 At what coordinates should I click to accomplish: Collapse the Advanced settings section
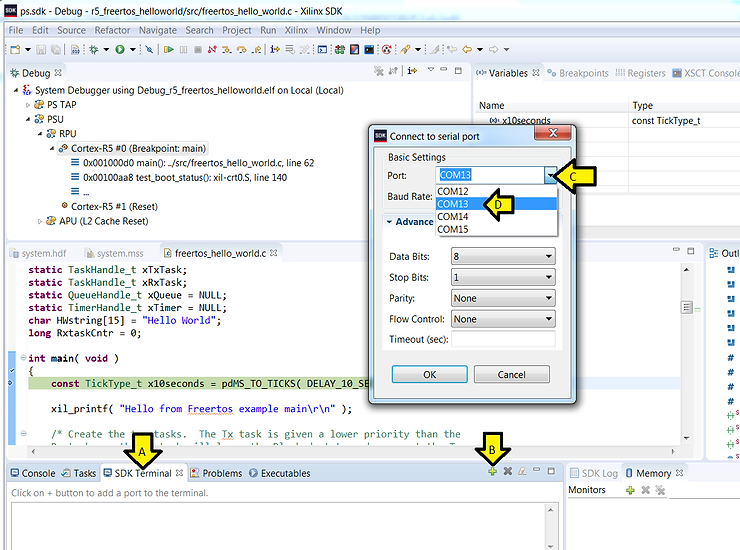pyautogui.click(x=389, y=222)
